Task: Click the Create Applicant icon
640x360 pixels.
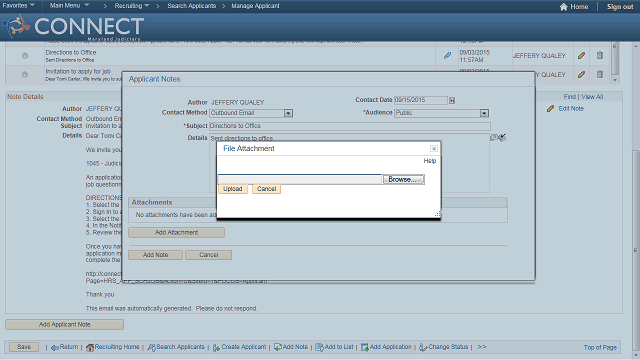Action: point(216,347)
